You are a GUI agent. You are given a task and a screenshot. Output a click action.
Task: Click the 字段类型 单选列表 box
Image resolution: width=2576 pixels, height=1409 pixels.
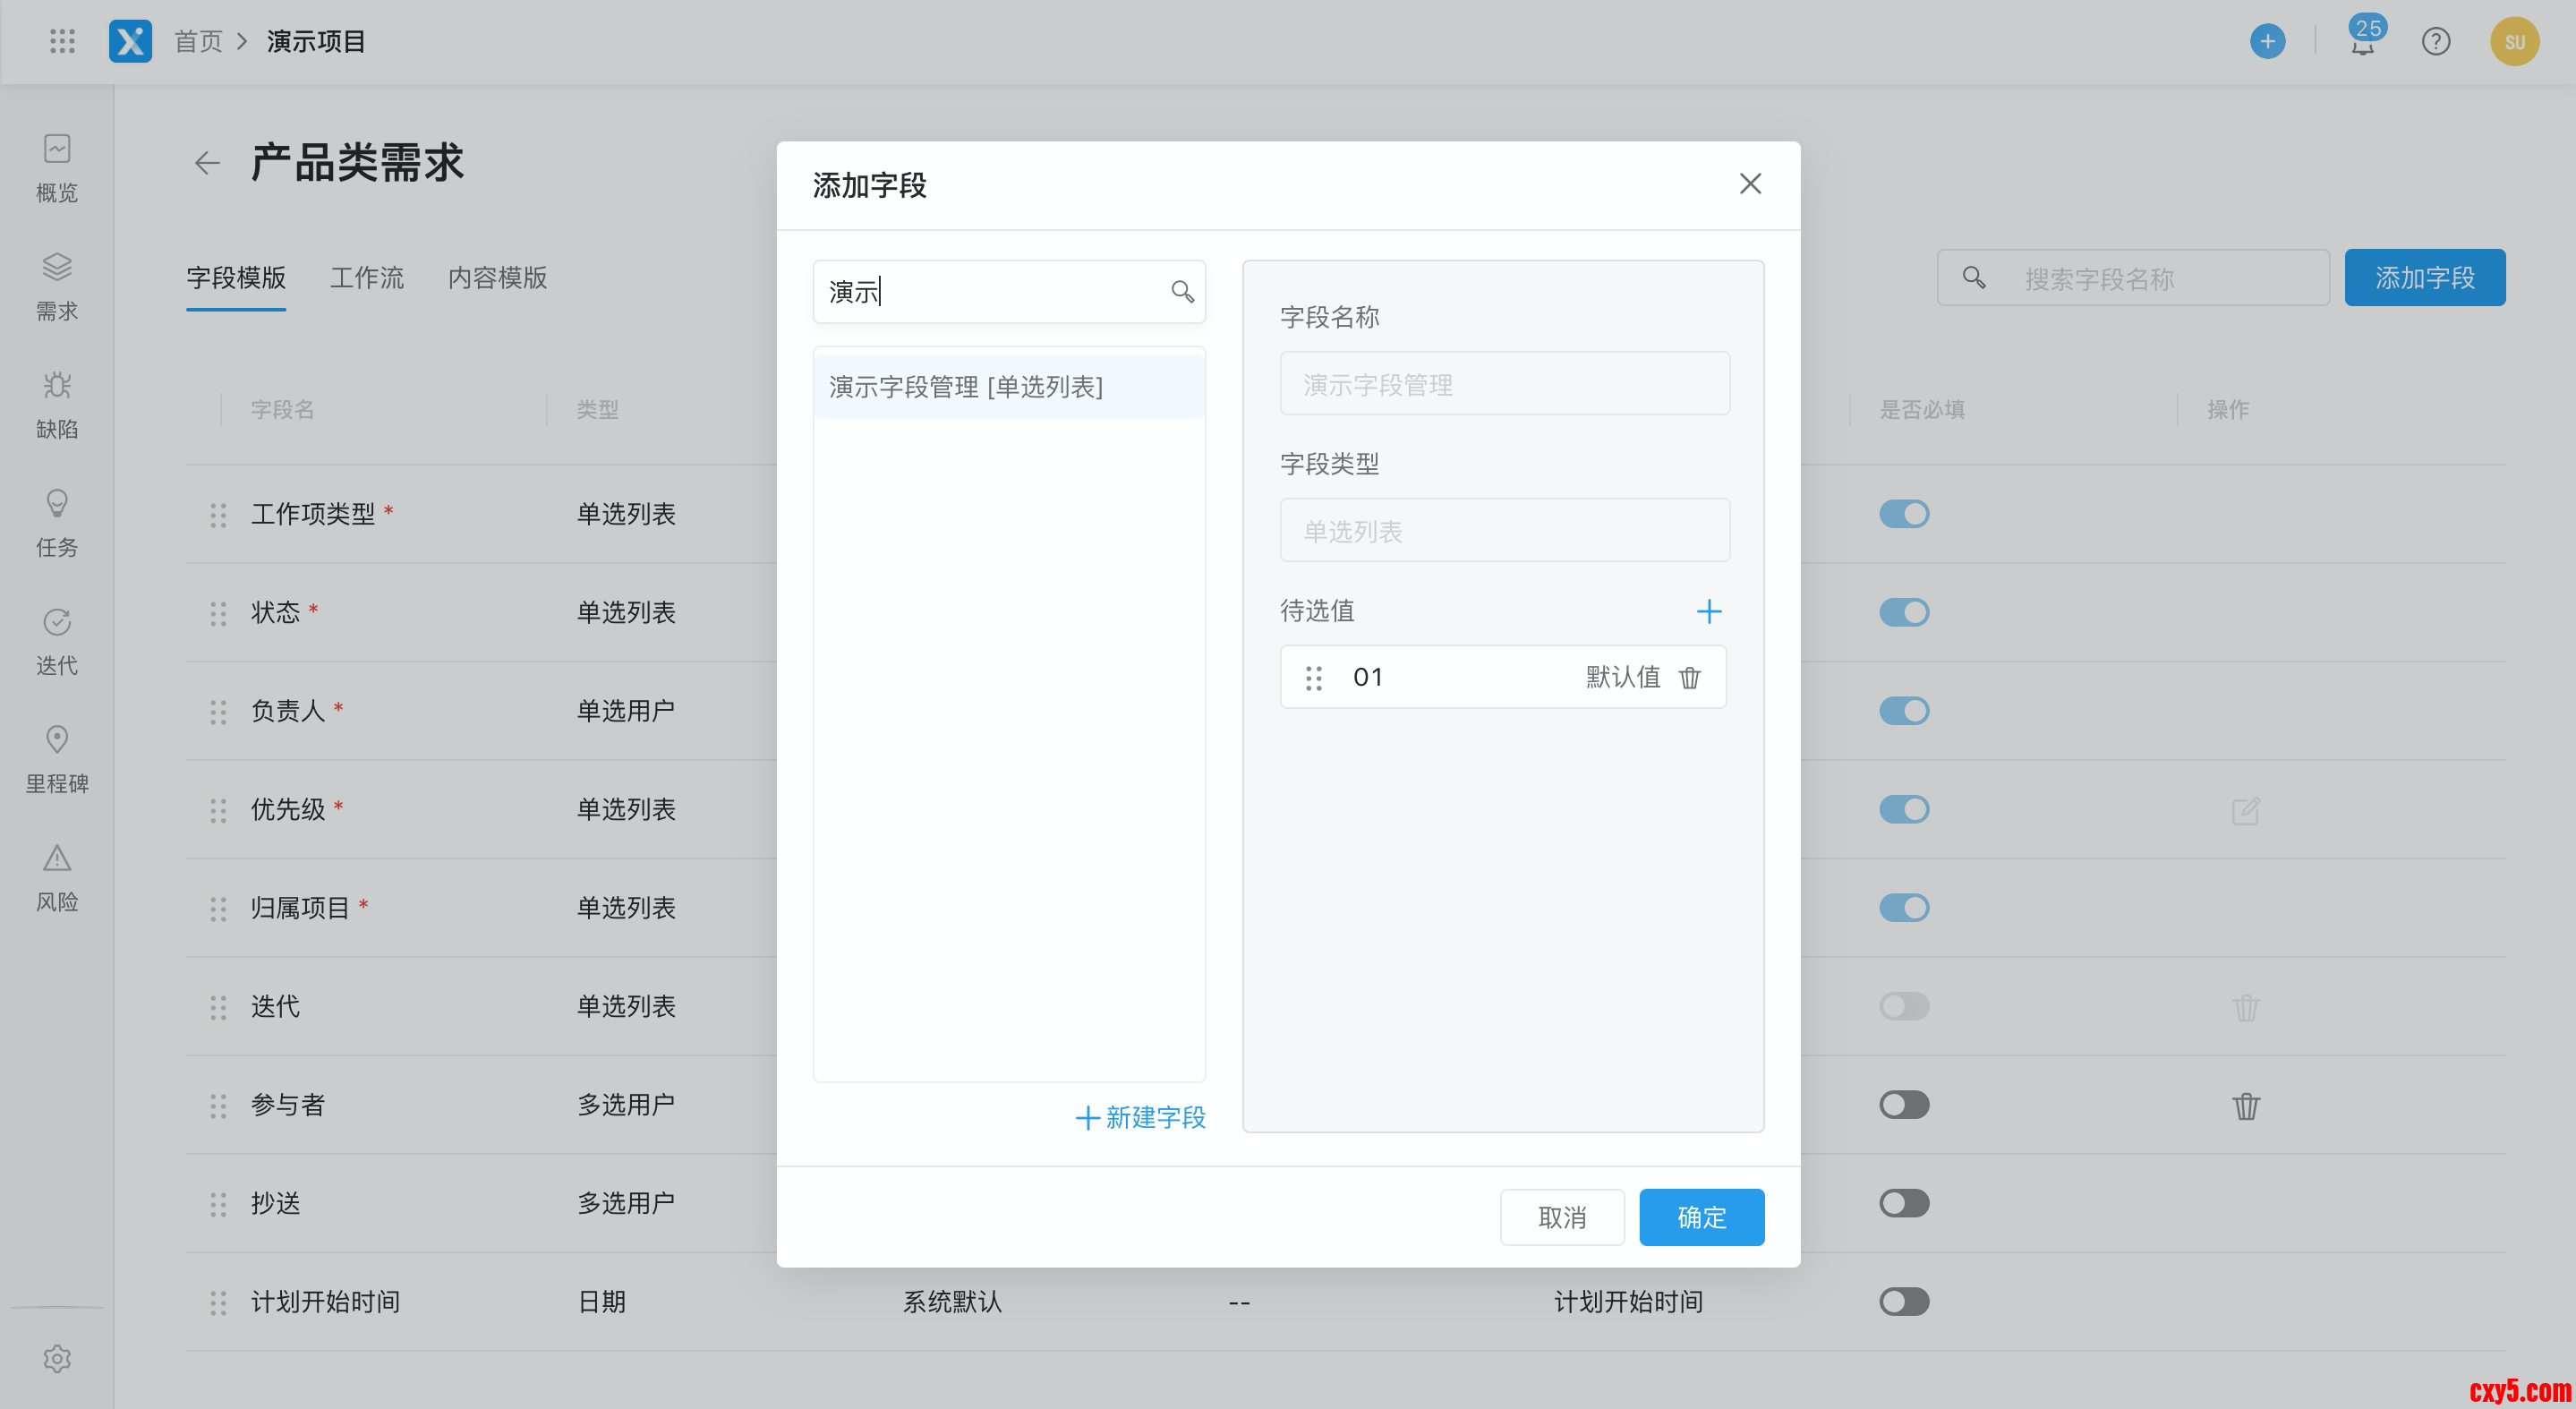click(x=1504, y=531)
